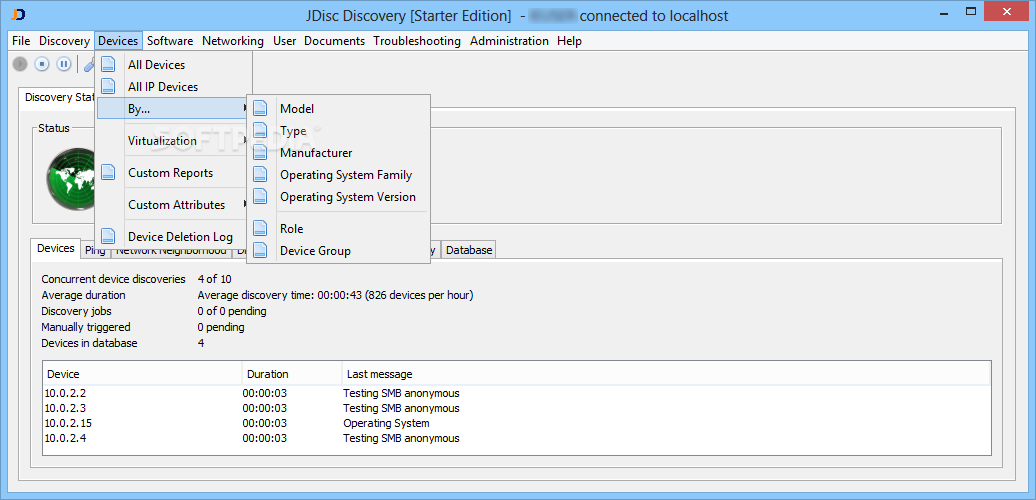This screenshot has width=1036, height=500.
Task: Select the 10.0.2.3 device row
Action: coord(517,408)
